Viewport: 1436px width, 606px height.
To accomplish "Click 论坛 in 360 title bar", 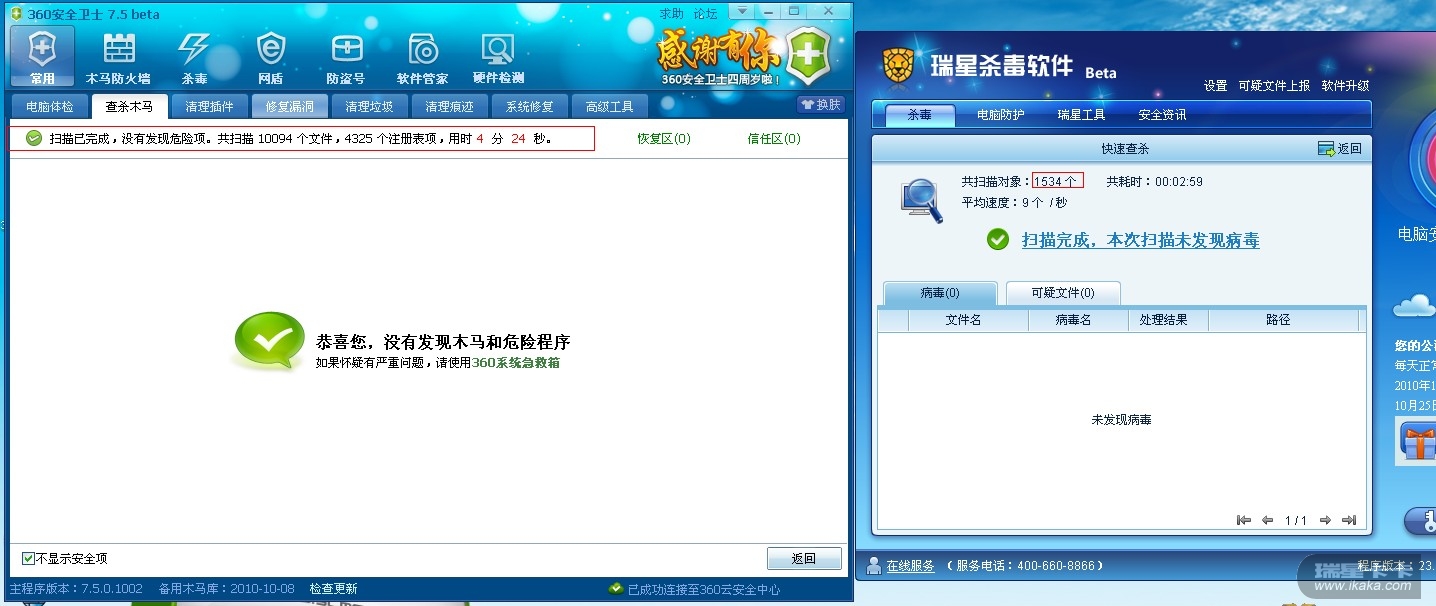I will [705, 14].
